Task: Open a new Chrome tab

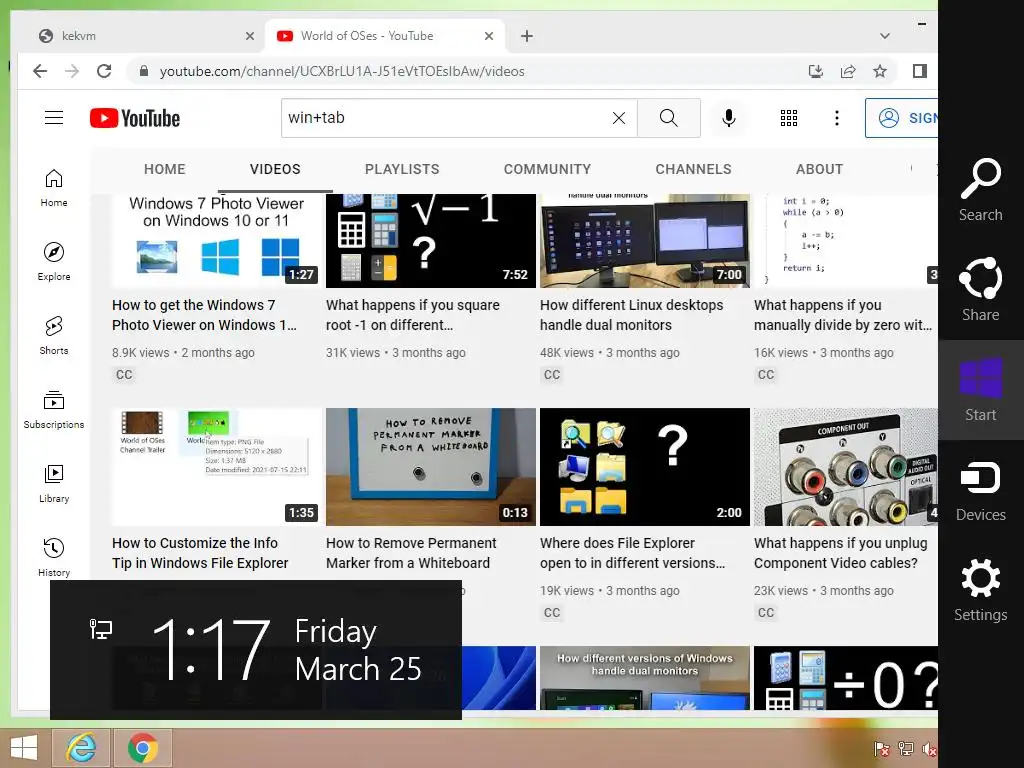Action: coord(527,36)
